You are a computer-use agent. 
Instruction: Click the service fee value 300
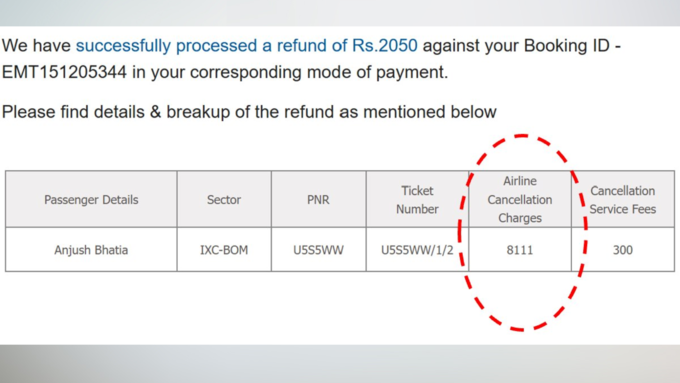coord(623,250)
